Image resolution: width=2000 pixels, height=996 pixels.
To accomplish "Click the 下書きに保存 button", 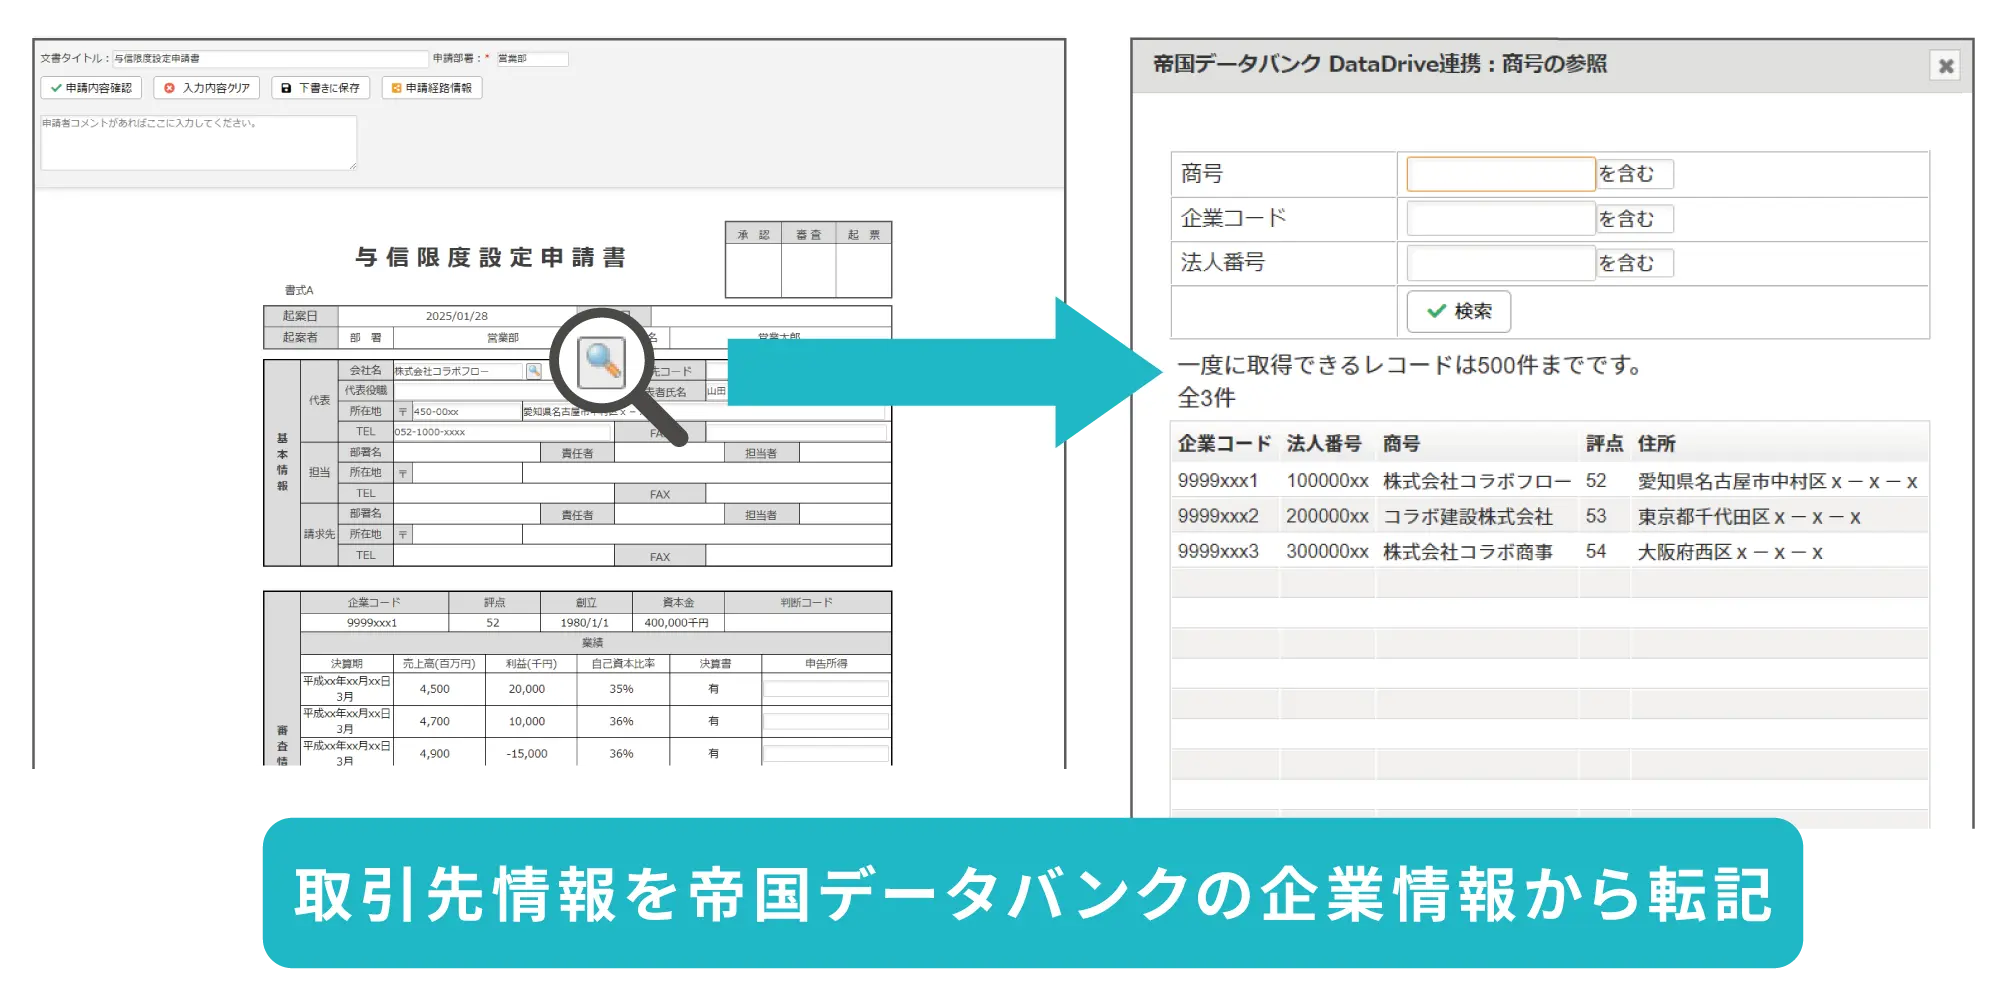I will pos(320,88).
